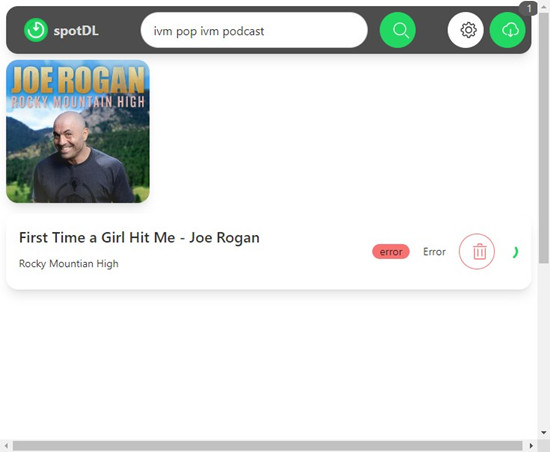Click the green search magnifier button

coord(397,30)
